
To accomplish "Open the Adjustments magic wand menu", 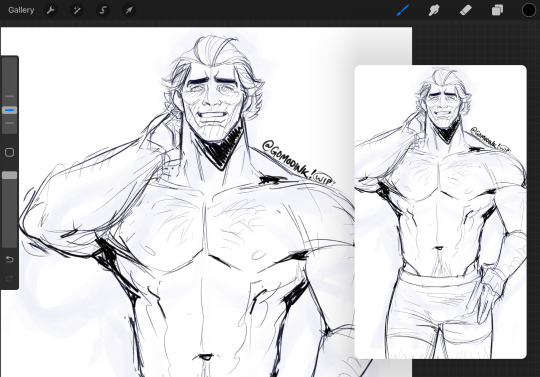I will click(x=76, y=10).
